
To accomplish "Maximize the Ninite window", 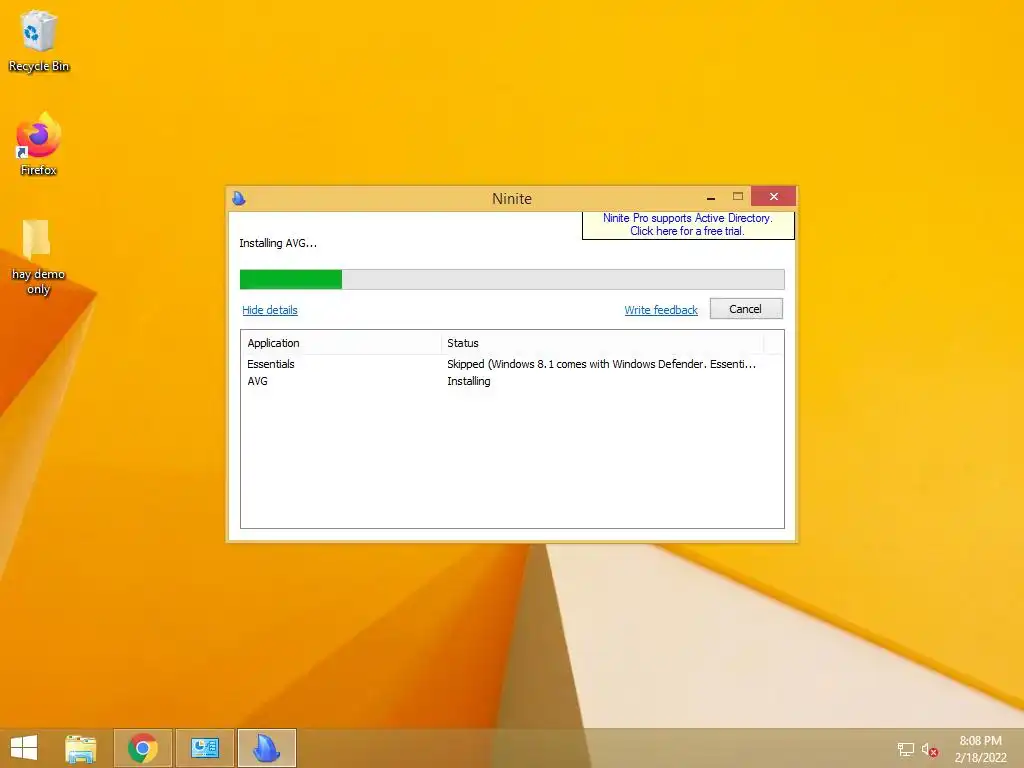I will 738,197.
